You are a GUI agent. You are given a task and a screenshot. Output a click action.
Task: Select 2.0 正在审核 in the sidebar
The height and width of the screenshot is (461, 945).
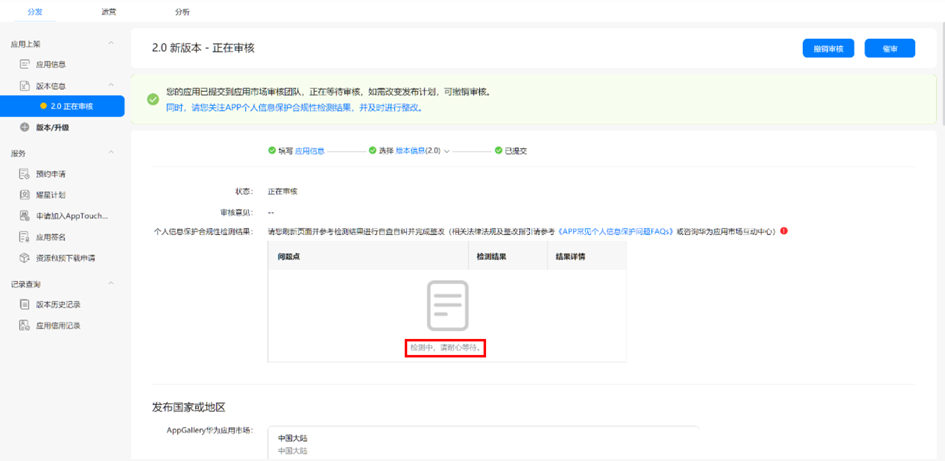(x=71, y=106)
